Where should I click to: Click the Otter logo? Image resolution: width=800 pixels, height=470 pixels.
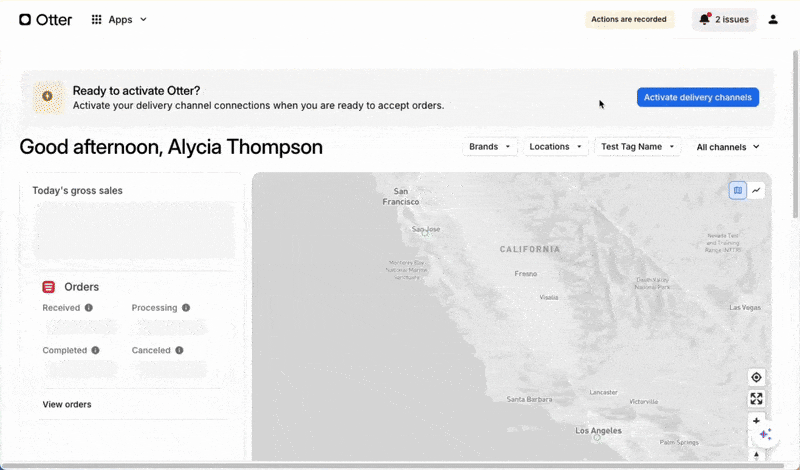[x=46, y=19]
